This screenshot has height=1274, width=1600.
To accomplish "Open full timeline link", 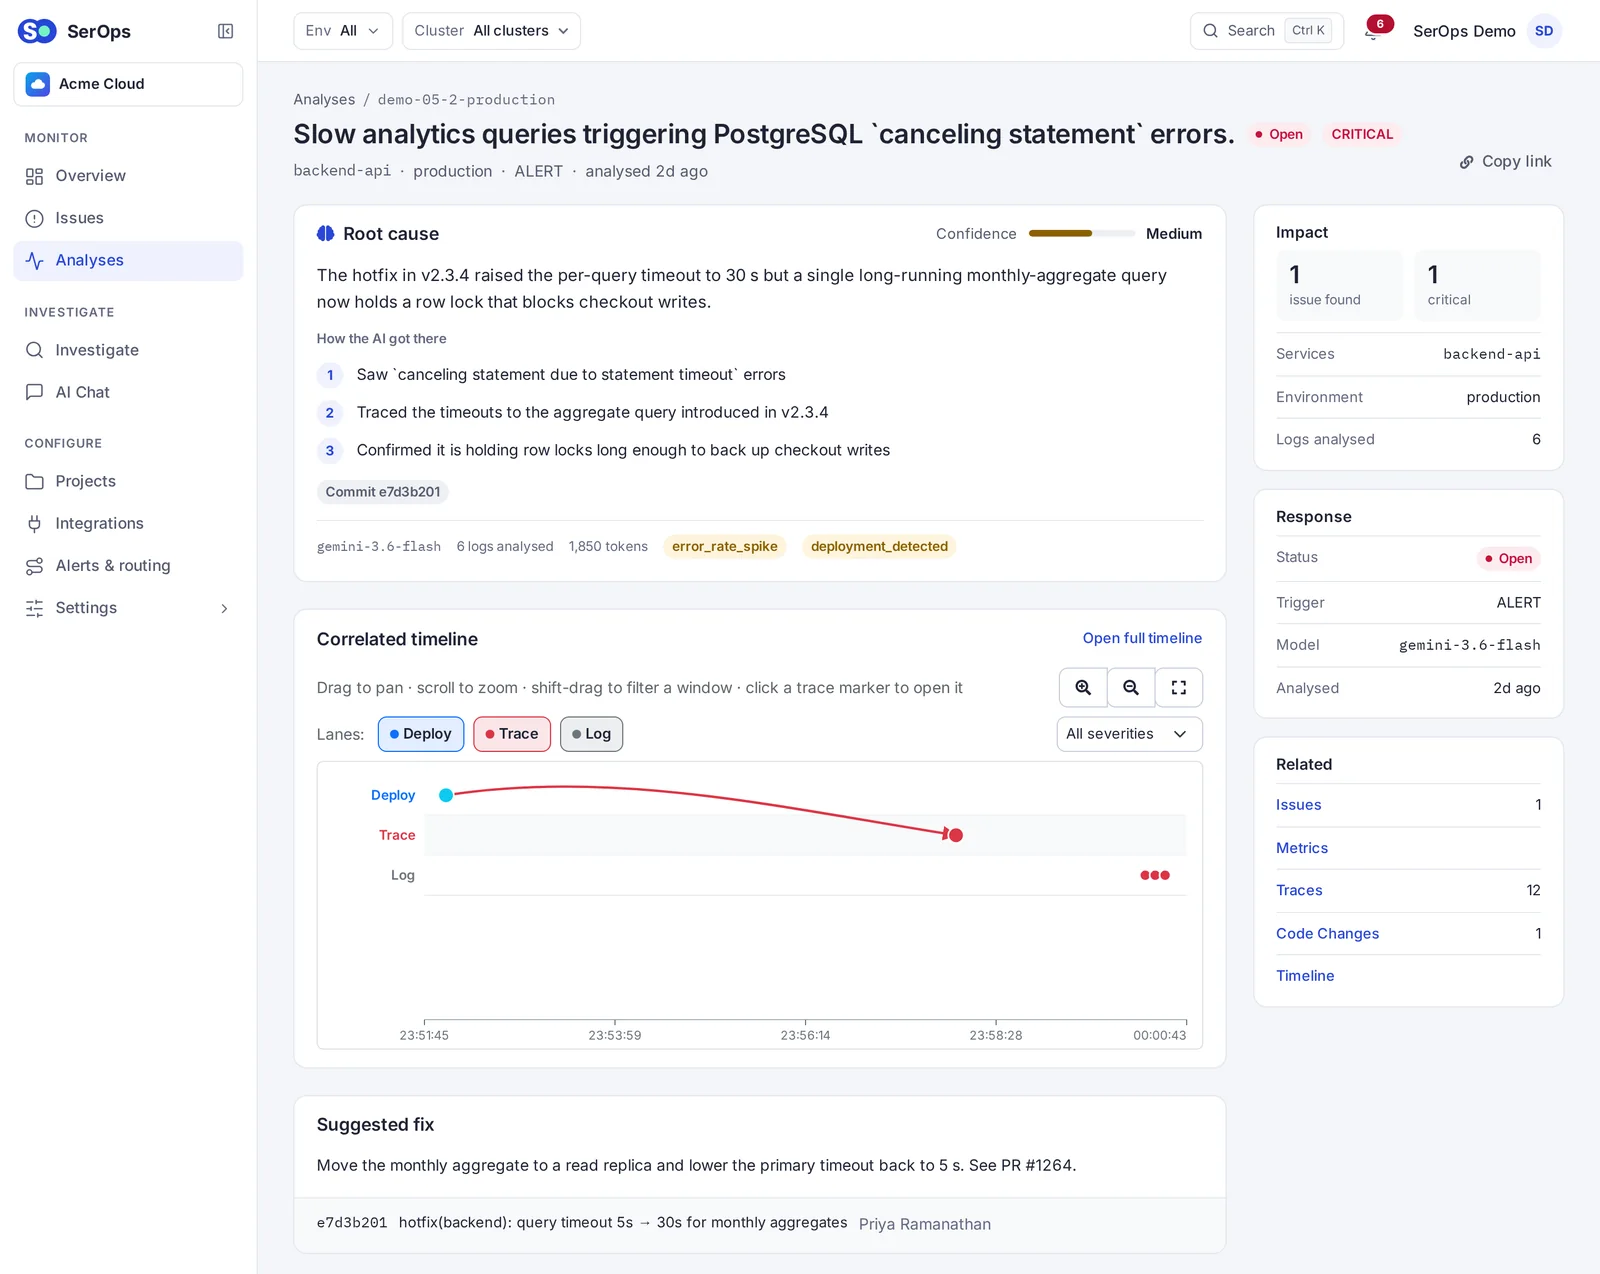I will click(1142, 638).
